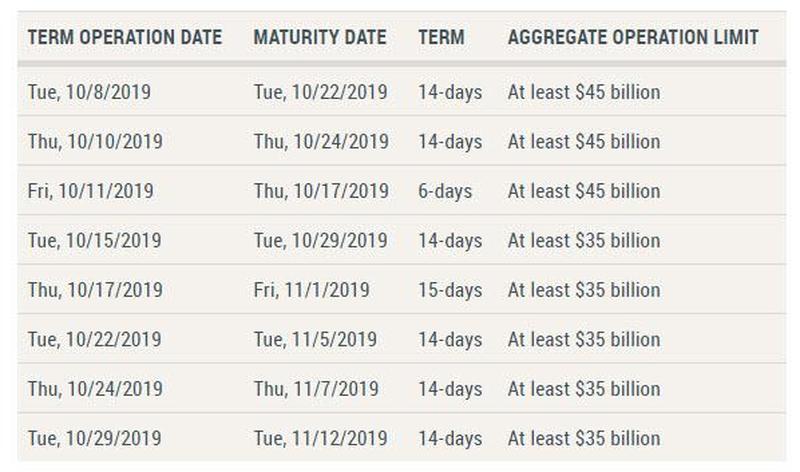Click the limit for the 10/29/2019 operation

pos(584,439)
